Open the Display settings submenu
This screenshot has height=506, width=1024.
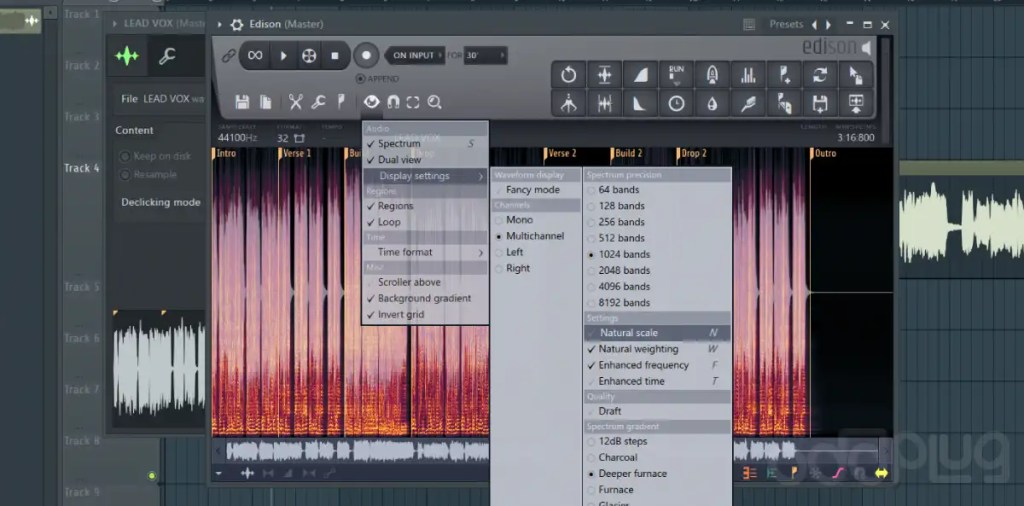pos(424,176)
